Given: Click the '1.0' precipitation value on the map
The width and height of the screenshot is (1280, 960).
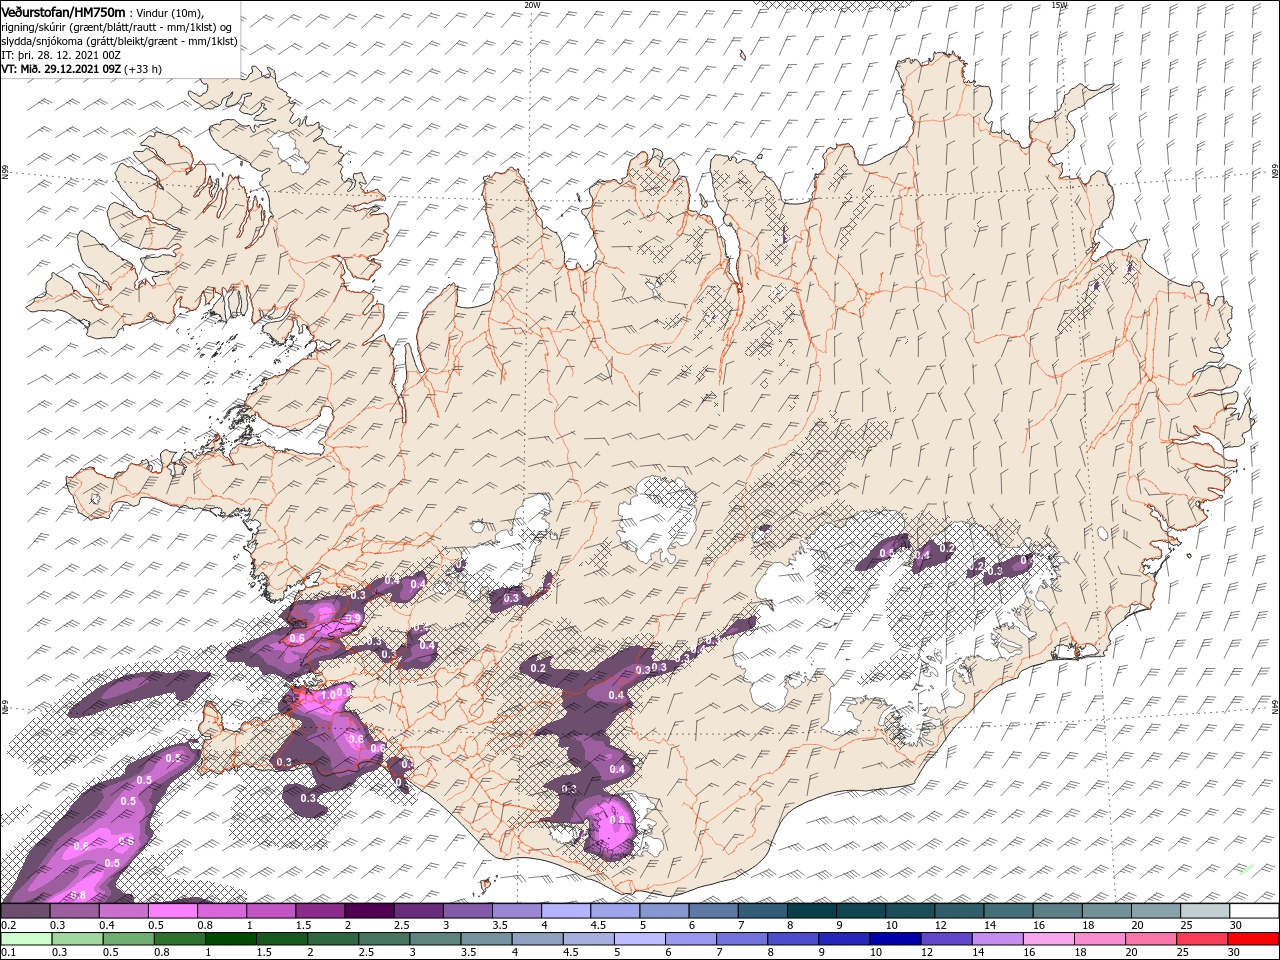Looking at the screenshot, I should 327,695.
